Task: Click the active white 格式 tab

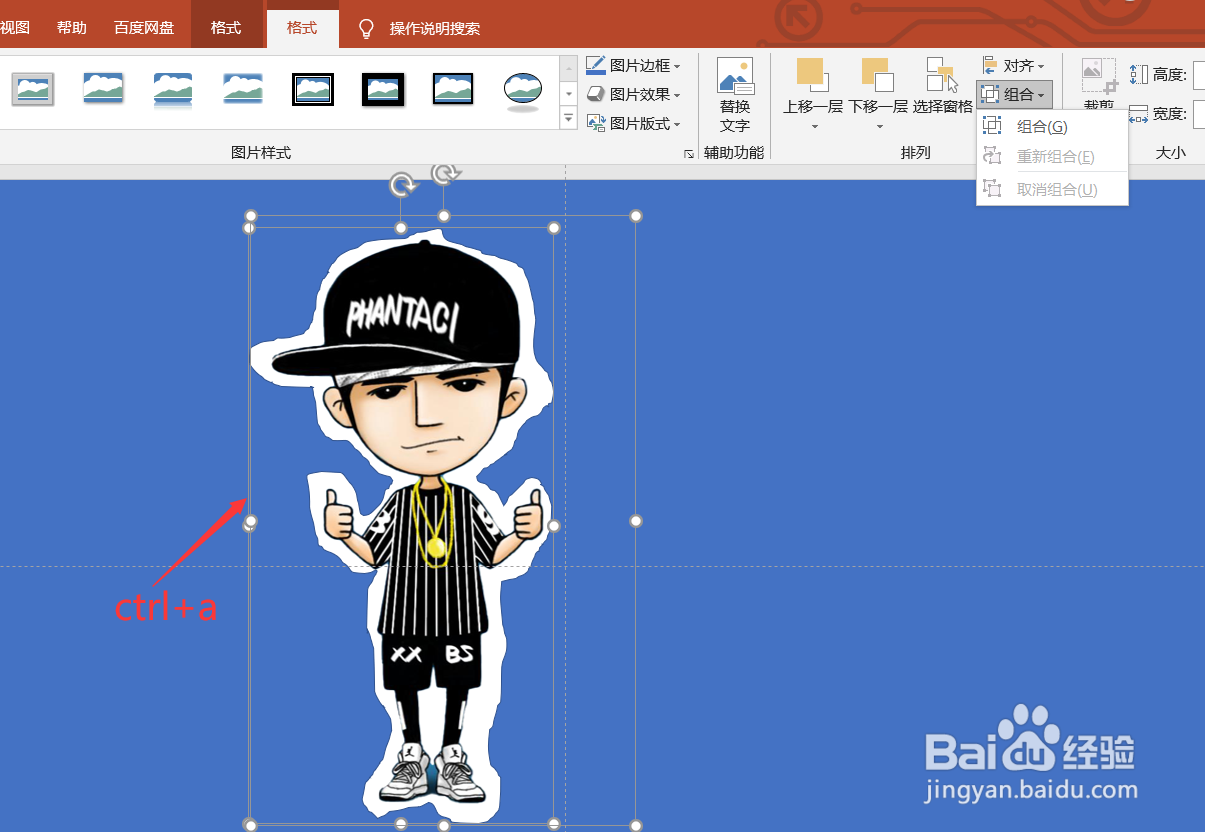Action: (302, 28)
